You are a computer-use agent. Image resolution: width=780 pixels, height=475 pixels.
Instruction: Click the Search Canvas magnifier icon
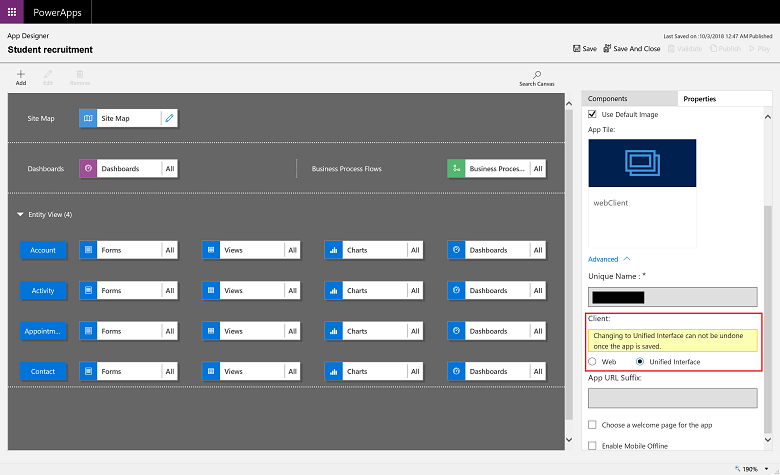[537, 75]
